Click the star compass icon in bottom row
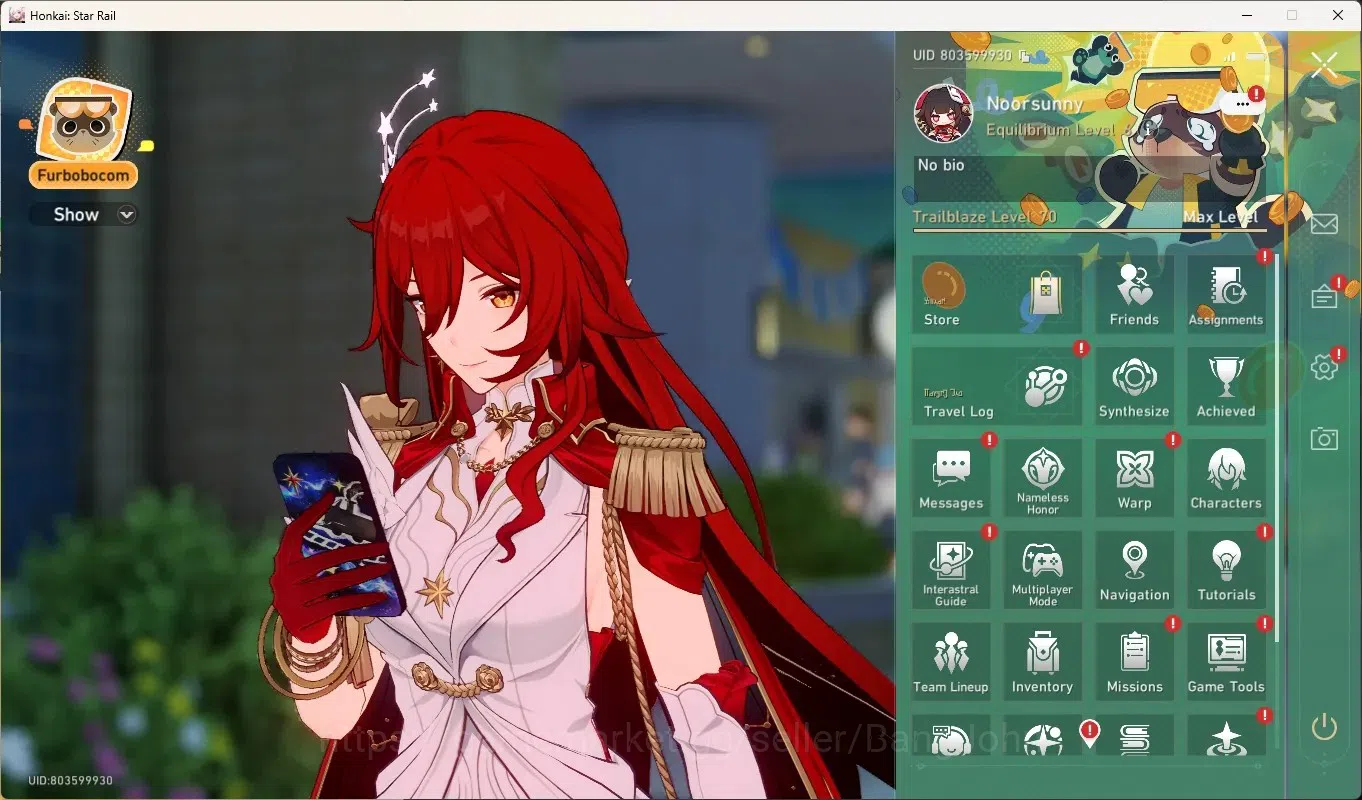This screenshot has width=1362, height=800. pos(1043,738)
